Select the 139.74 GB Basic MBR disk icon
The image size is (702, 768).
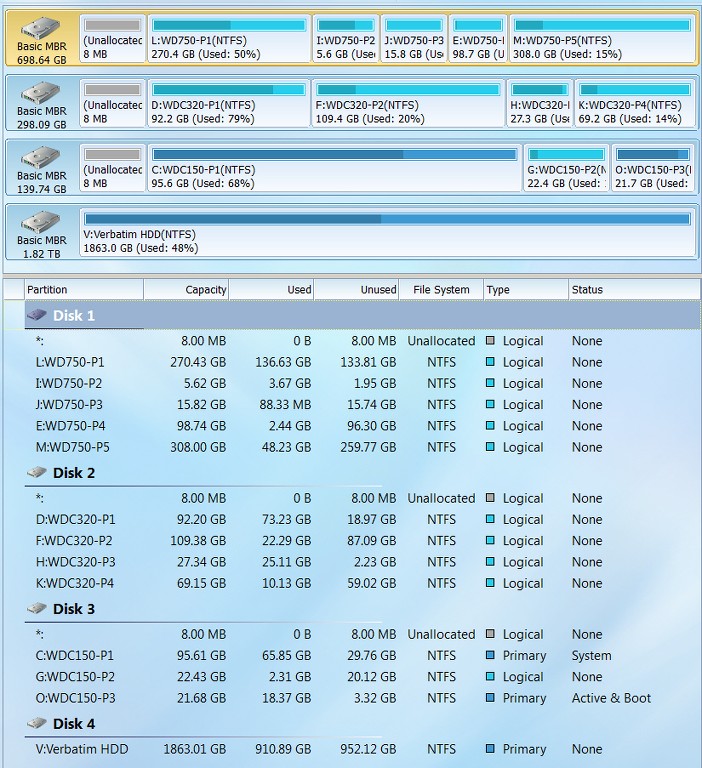40,157
